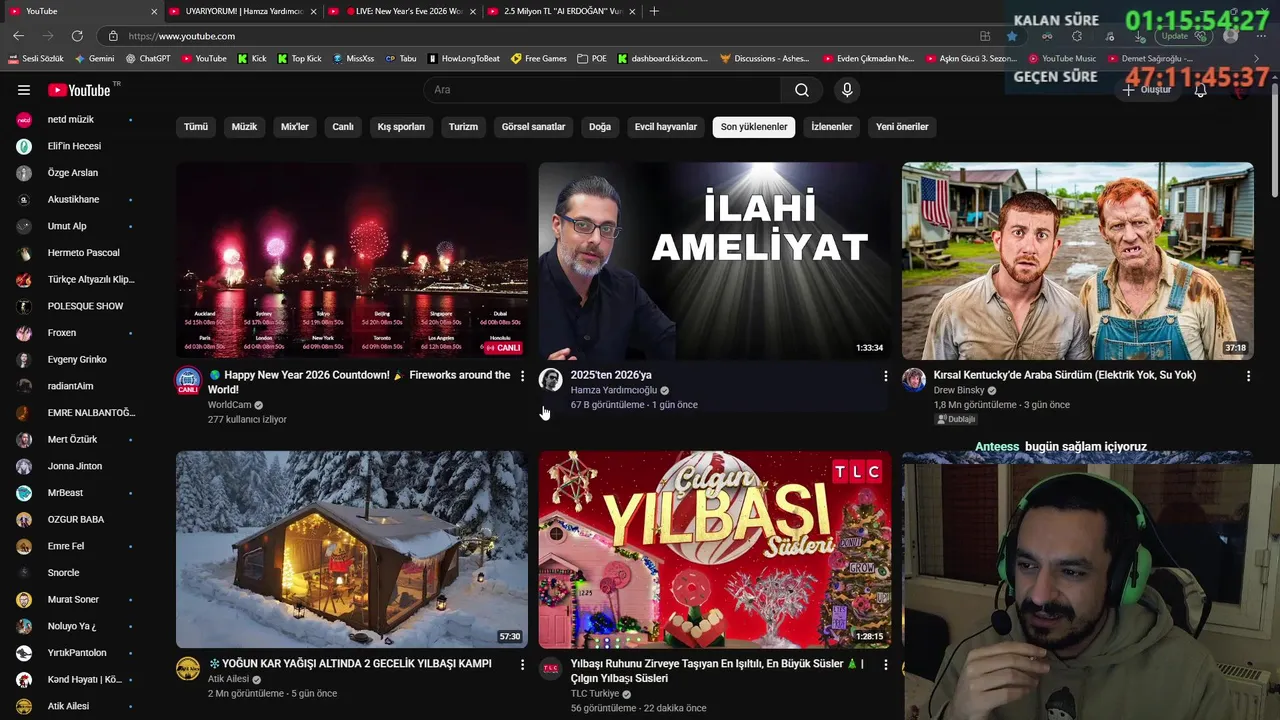Click the WorldCam channel name link

click(229, 405)
